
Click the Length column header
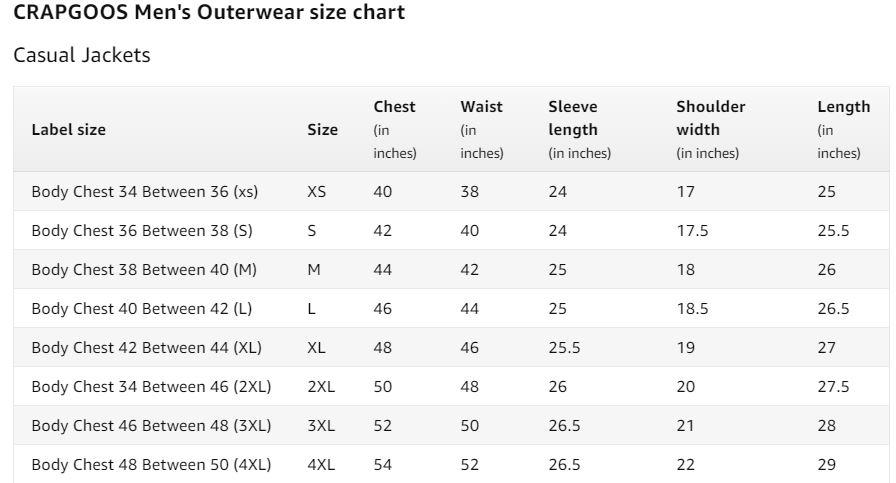[843, 107]
